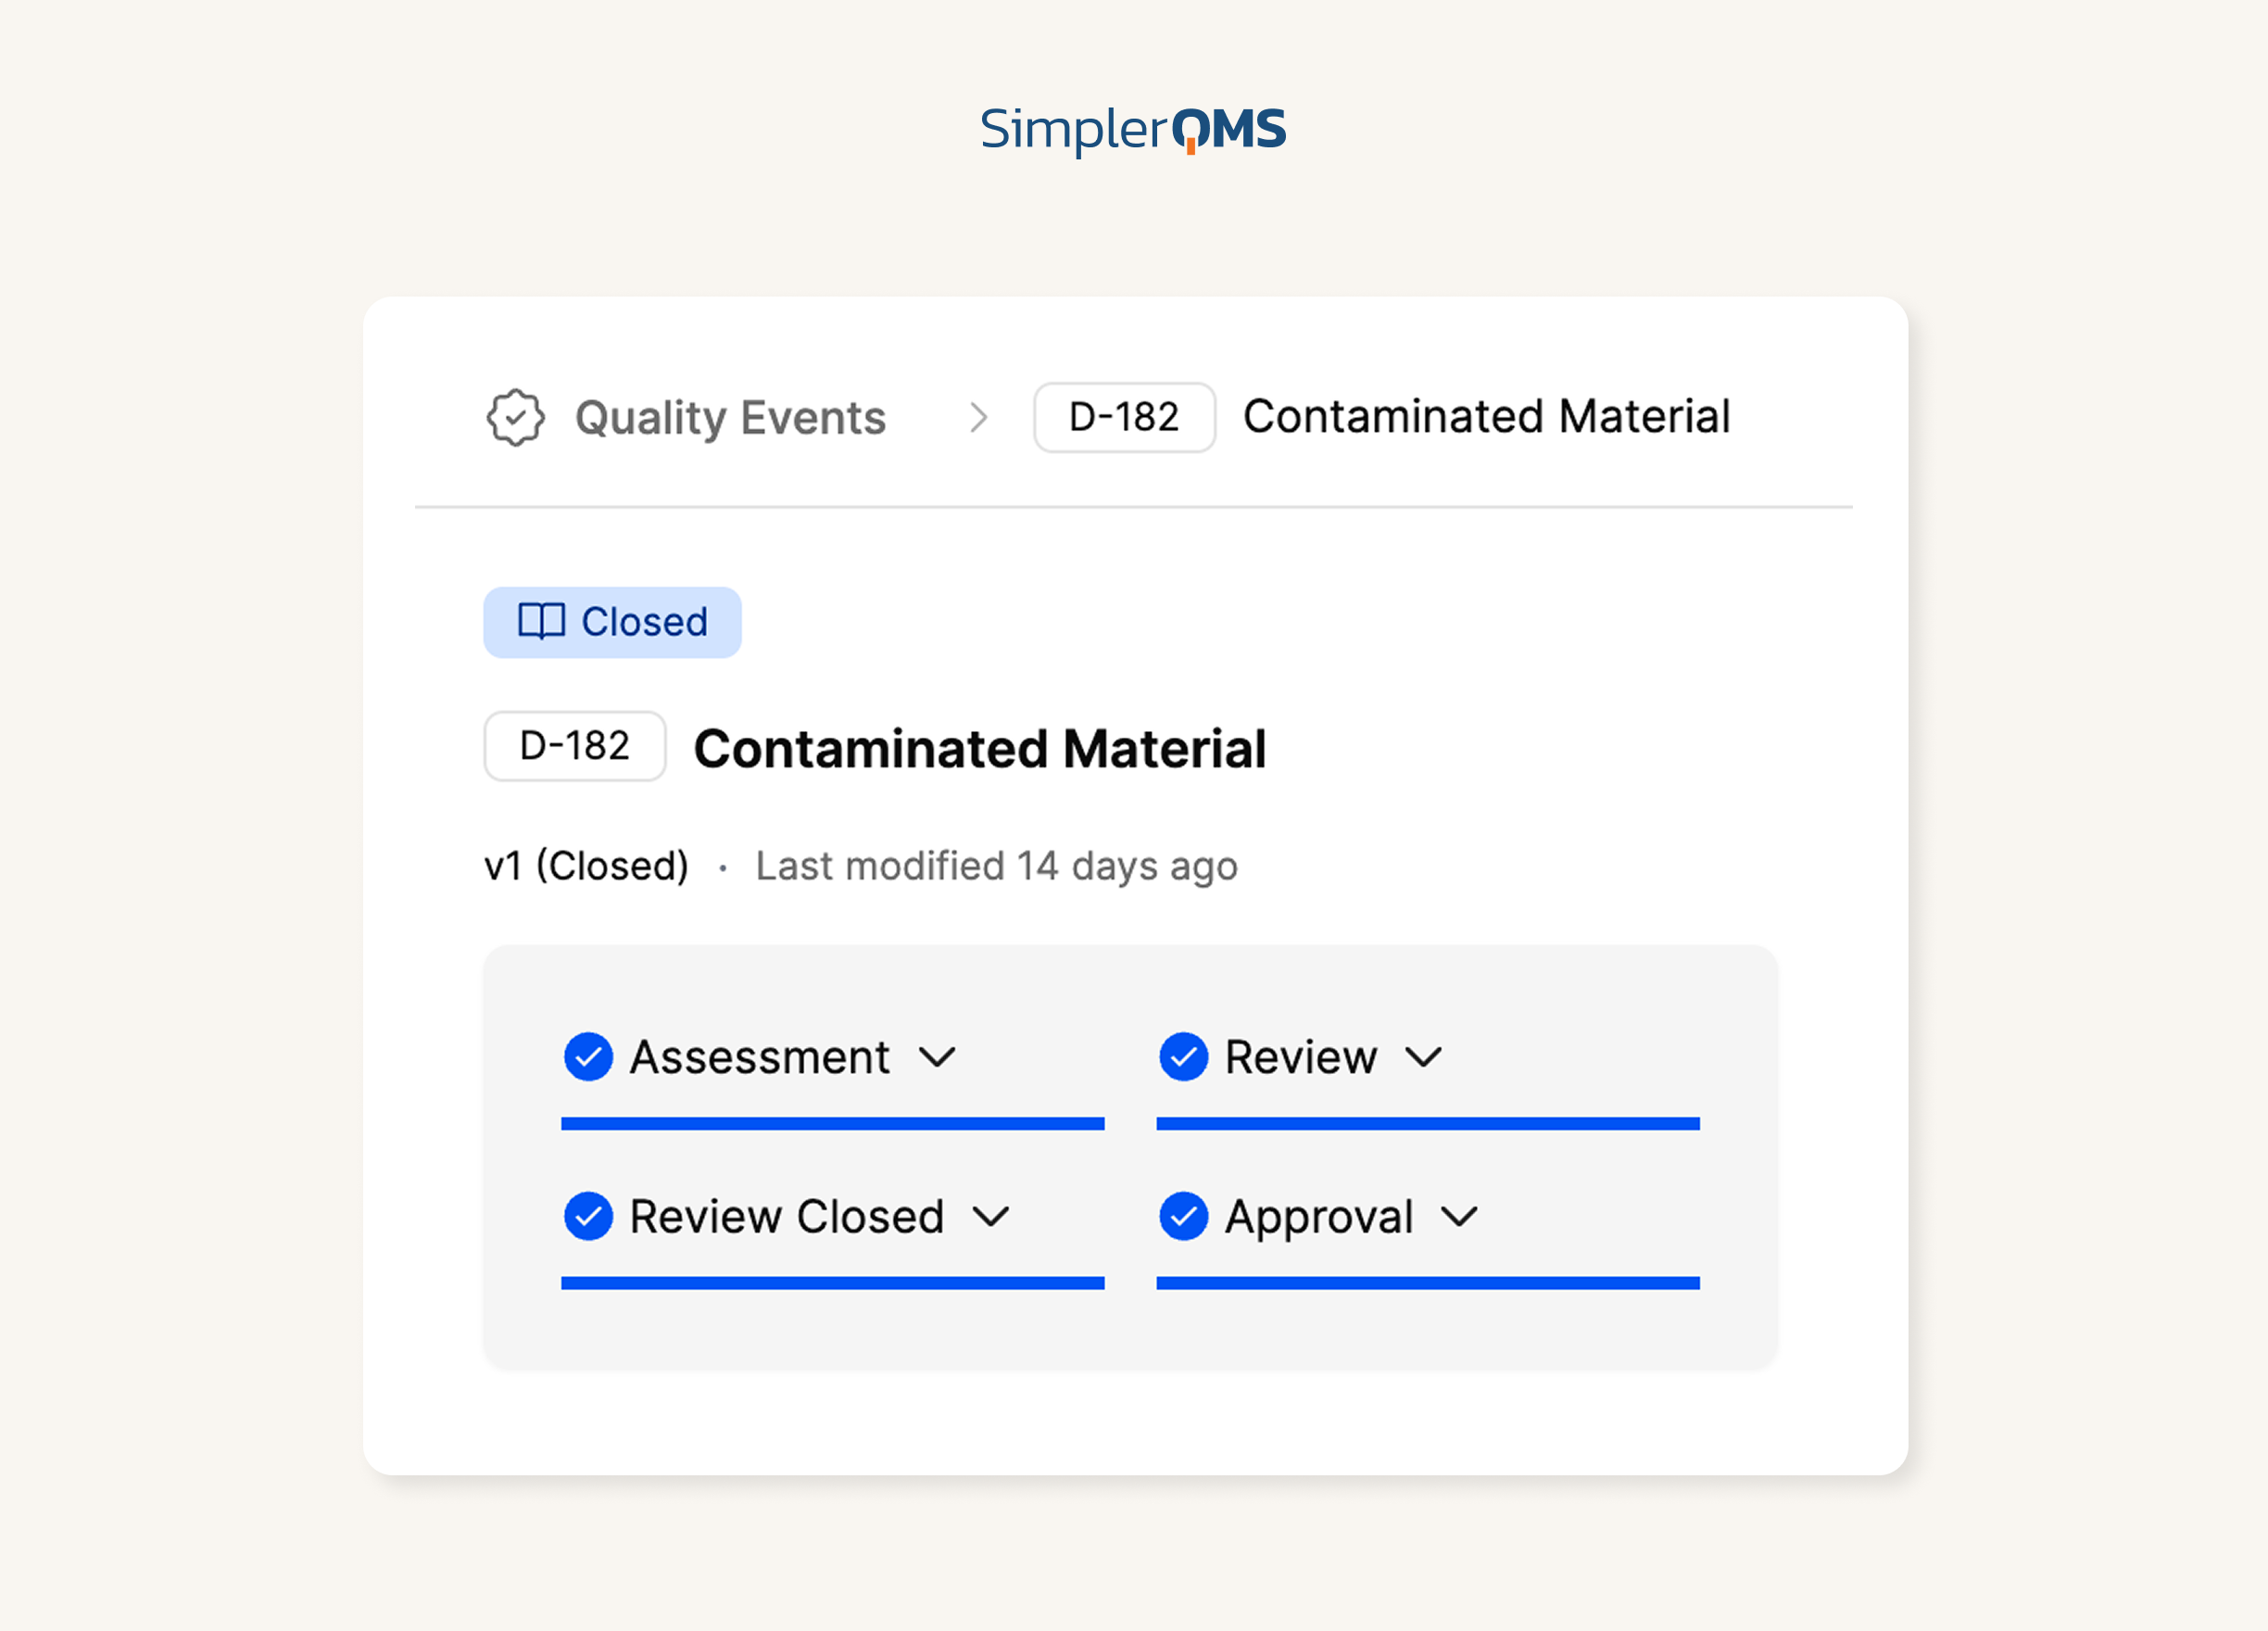This screenshot has height=1631, width=2268.
Task: Click the Review step blue checkmark icon
Action: [x=1184, y=1057]
